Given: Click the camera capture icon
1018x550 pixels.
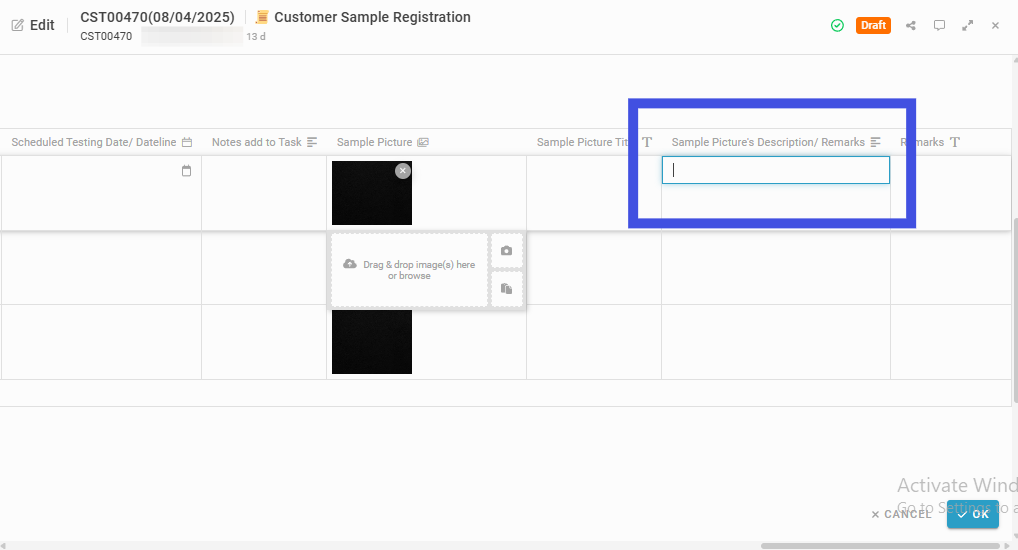Looking at the screenshot, I should (x=506, y=251).
